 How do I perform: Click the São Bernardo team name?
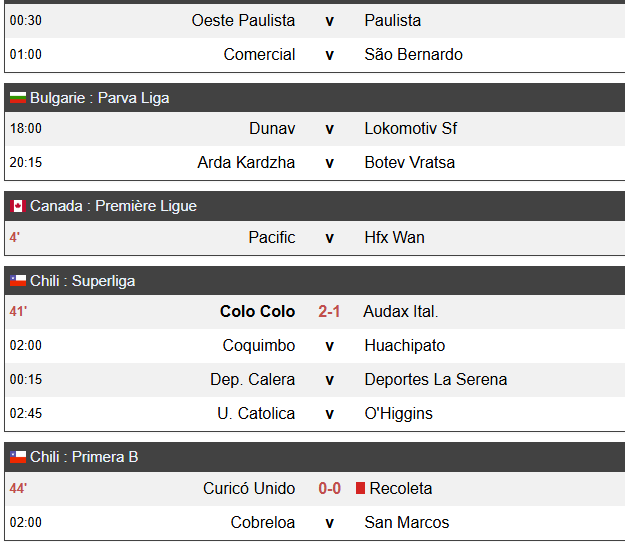click(413, 55)
